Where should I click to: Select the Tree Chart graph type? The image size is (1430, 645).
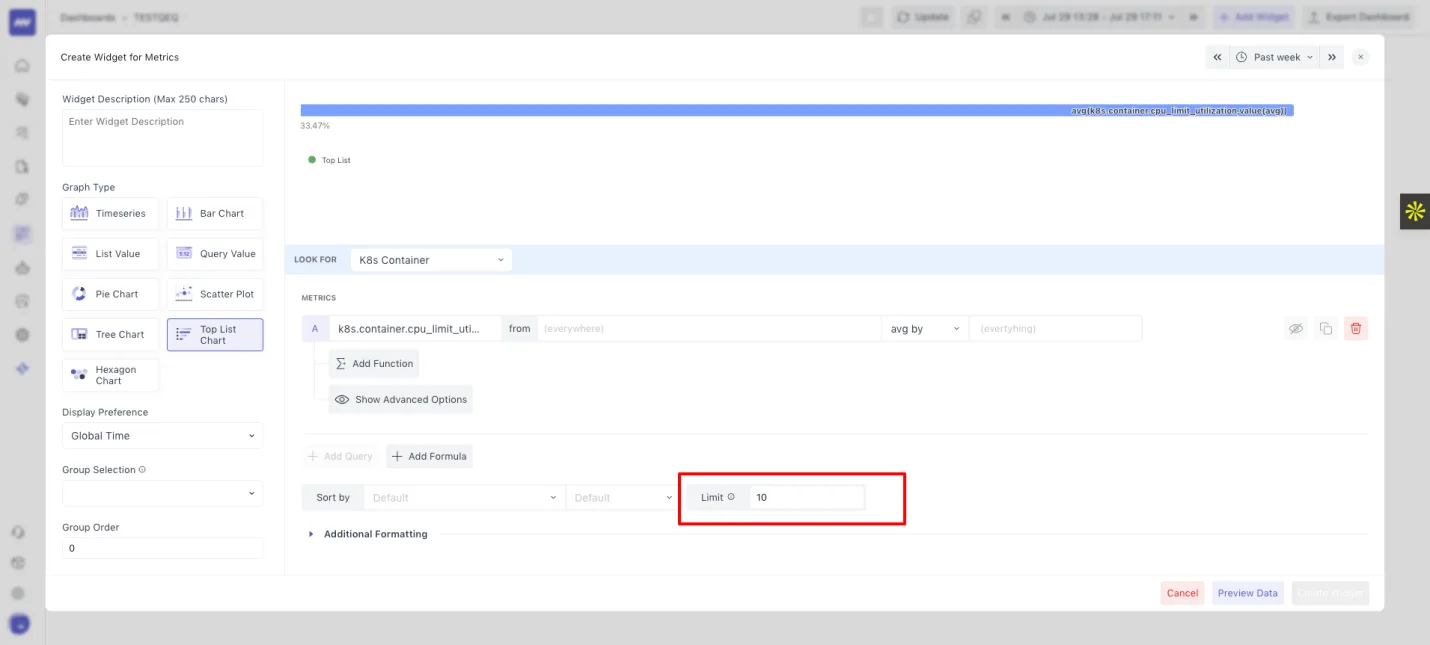(110, 334)
